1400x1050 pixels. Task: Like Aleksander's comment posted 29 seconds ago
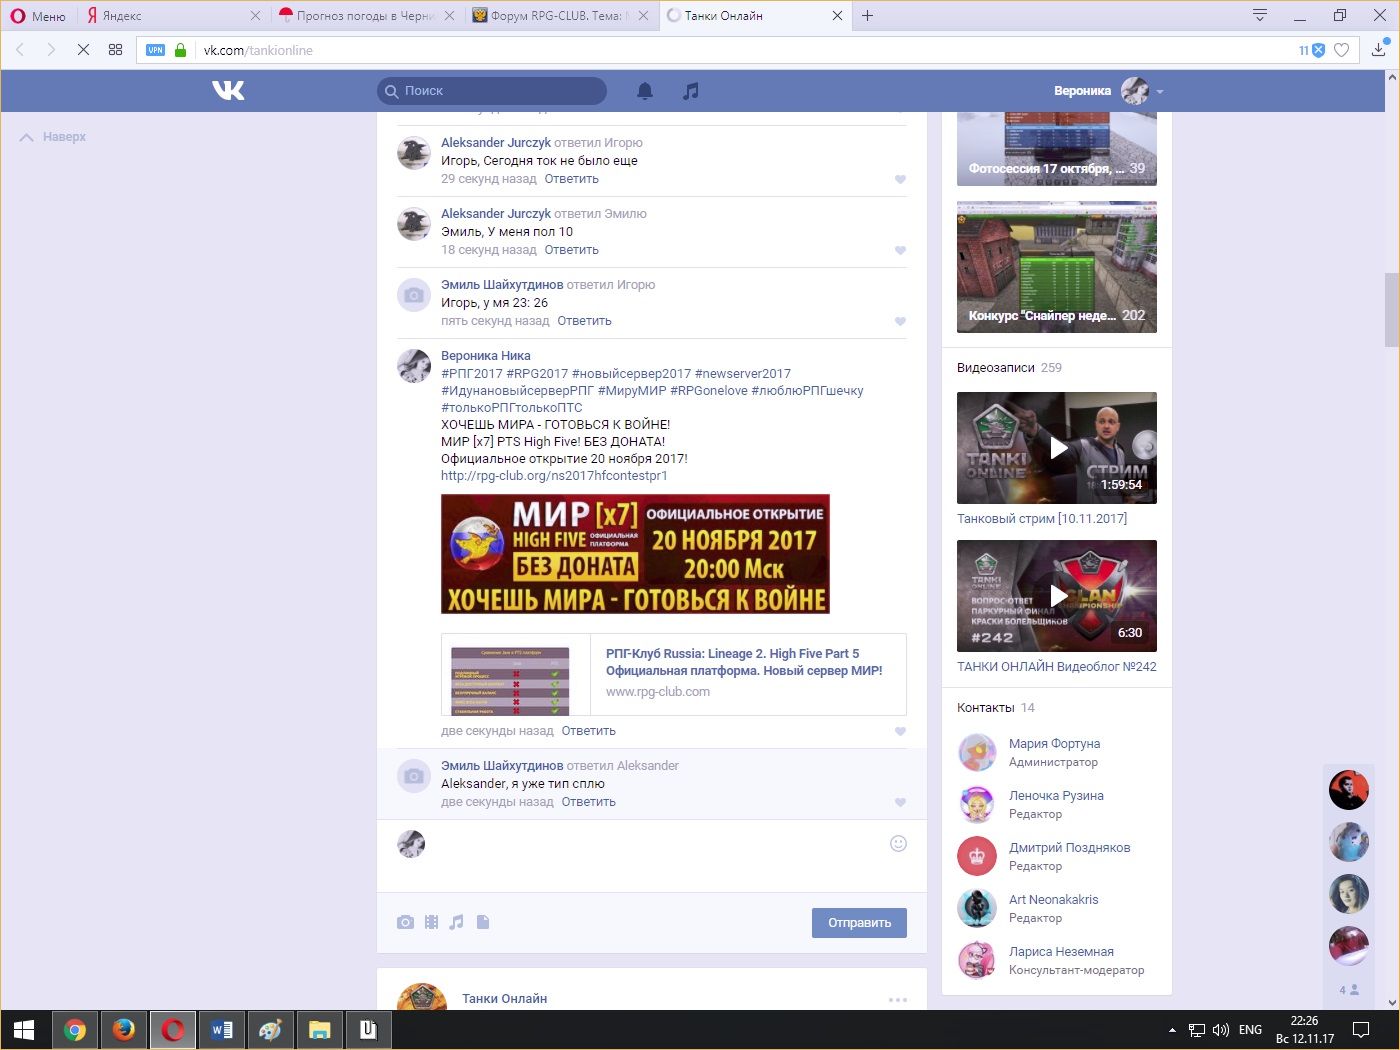click(x=900, y=179)
